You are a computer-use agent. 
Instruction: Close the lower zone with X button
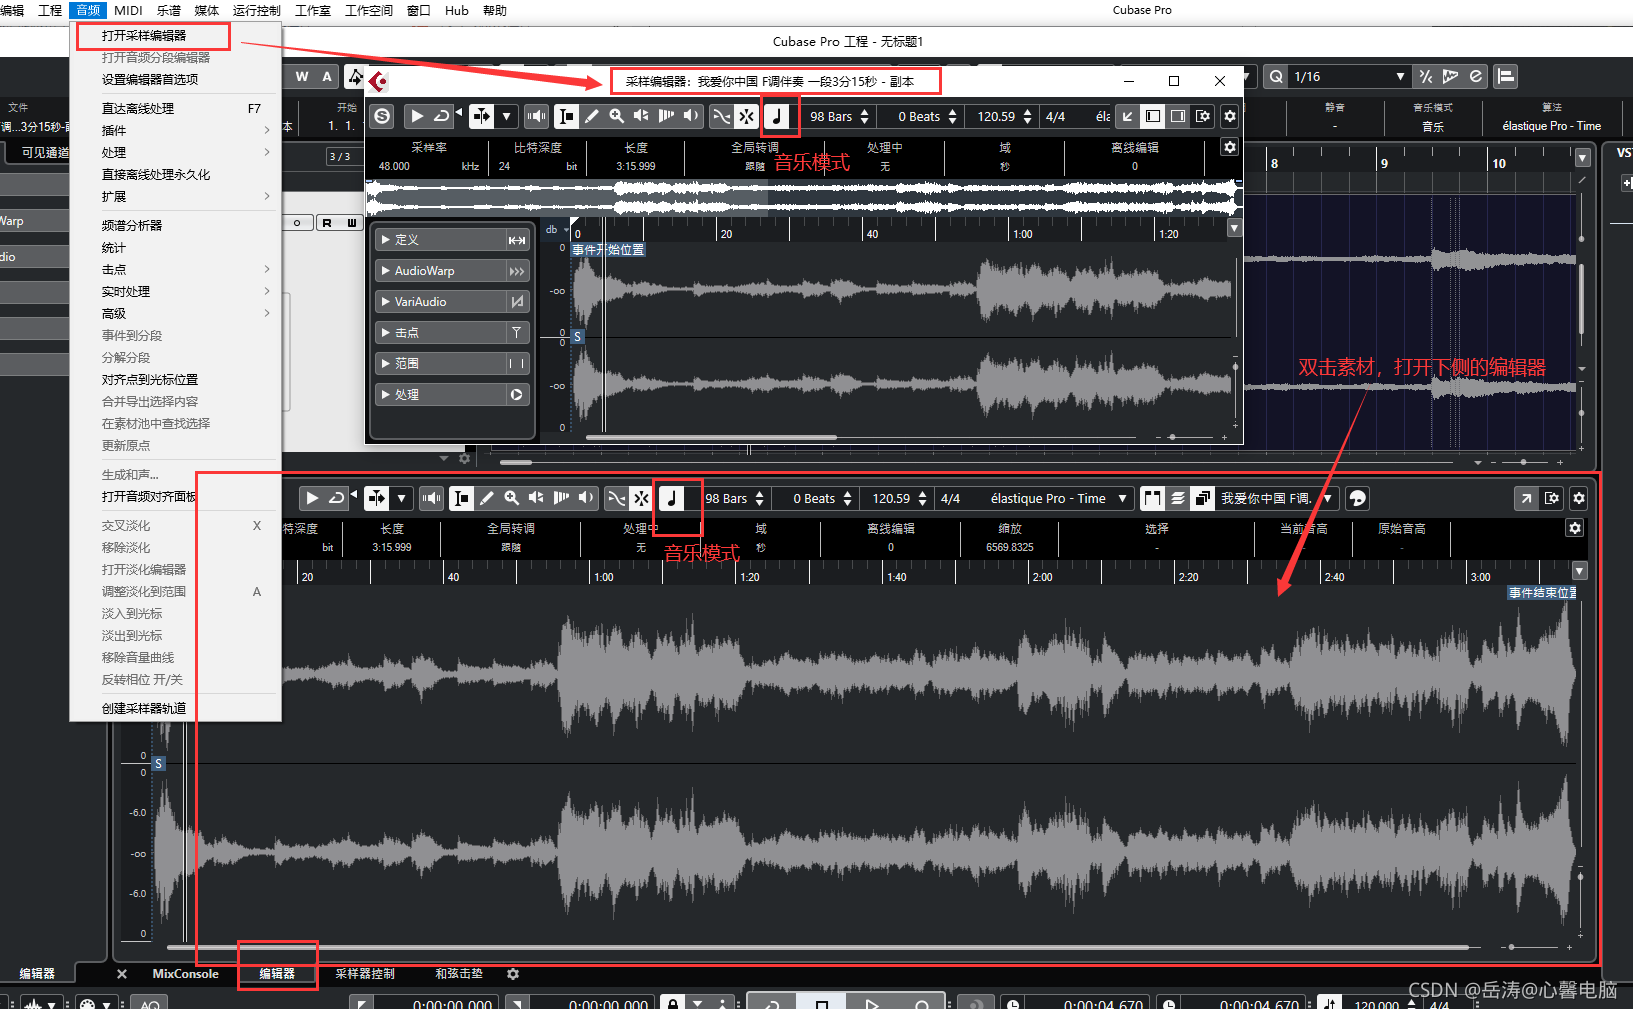(x=122, y=974)
